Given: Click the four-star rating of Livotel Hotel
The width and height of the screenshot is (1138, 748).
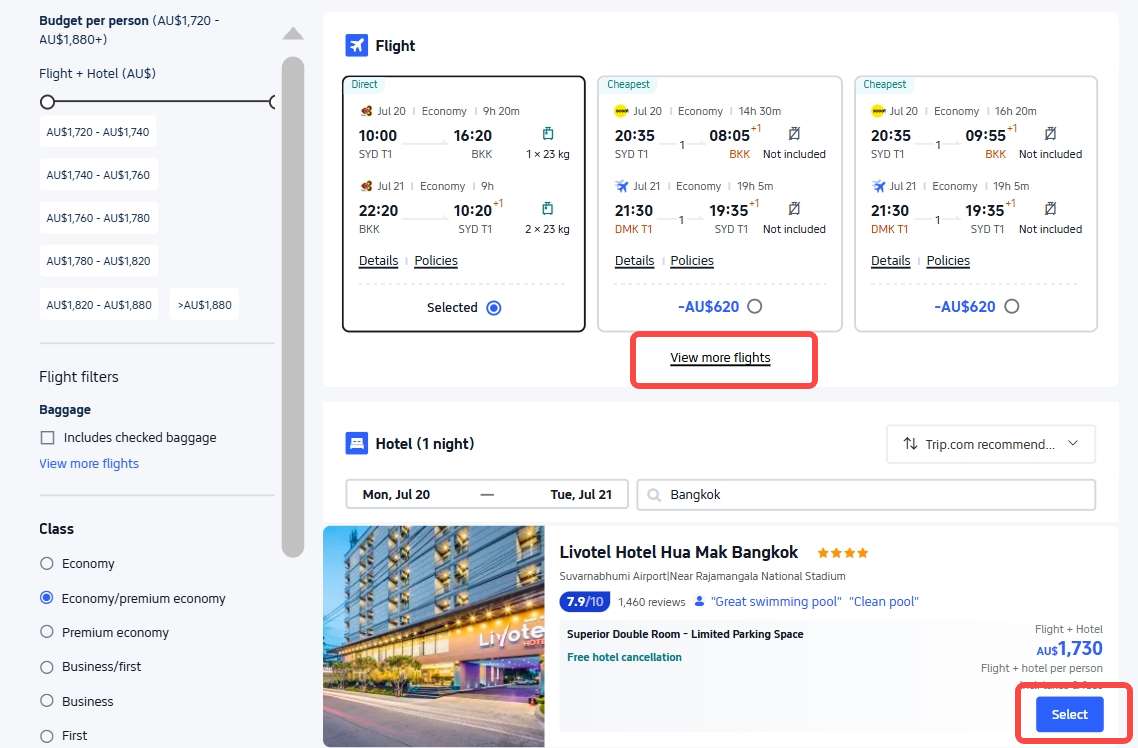Looking at the screenshot, I should click(x=843, y=553).
